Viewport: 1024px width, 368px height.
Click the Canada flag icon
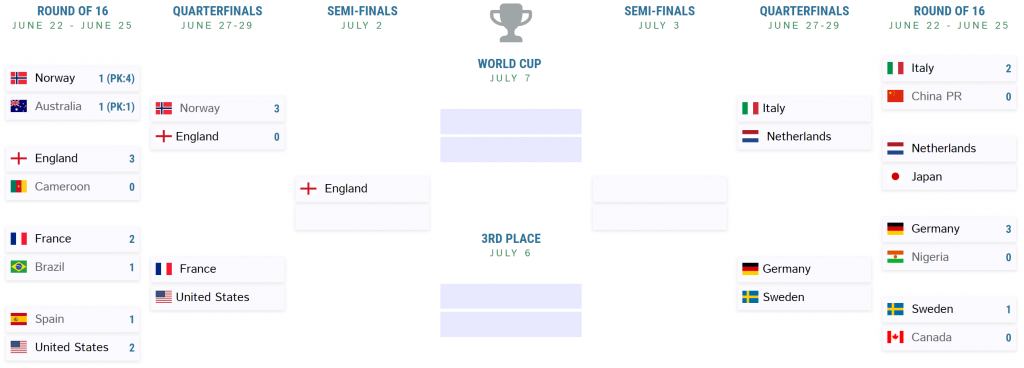tap(895, 337)
